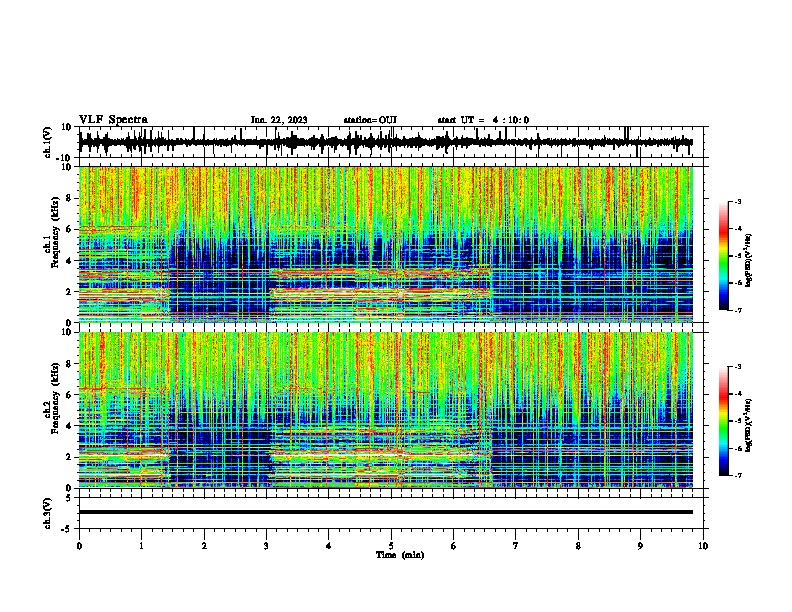Image resolution: width=792 pixels, height=612 pixels.
Task: Click the "ch.3(V)" axis label
Action: point(48,513)
